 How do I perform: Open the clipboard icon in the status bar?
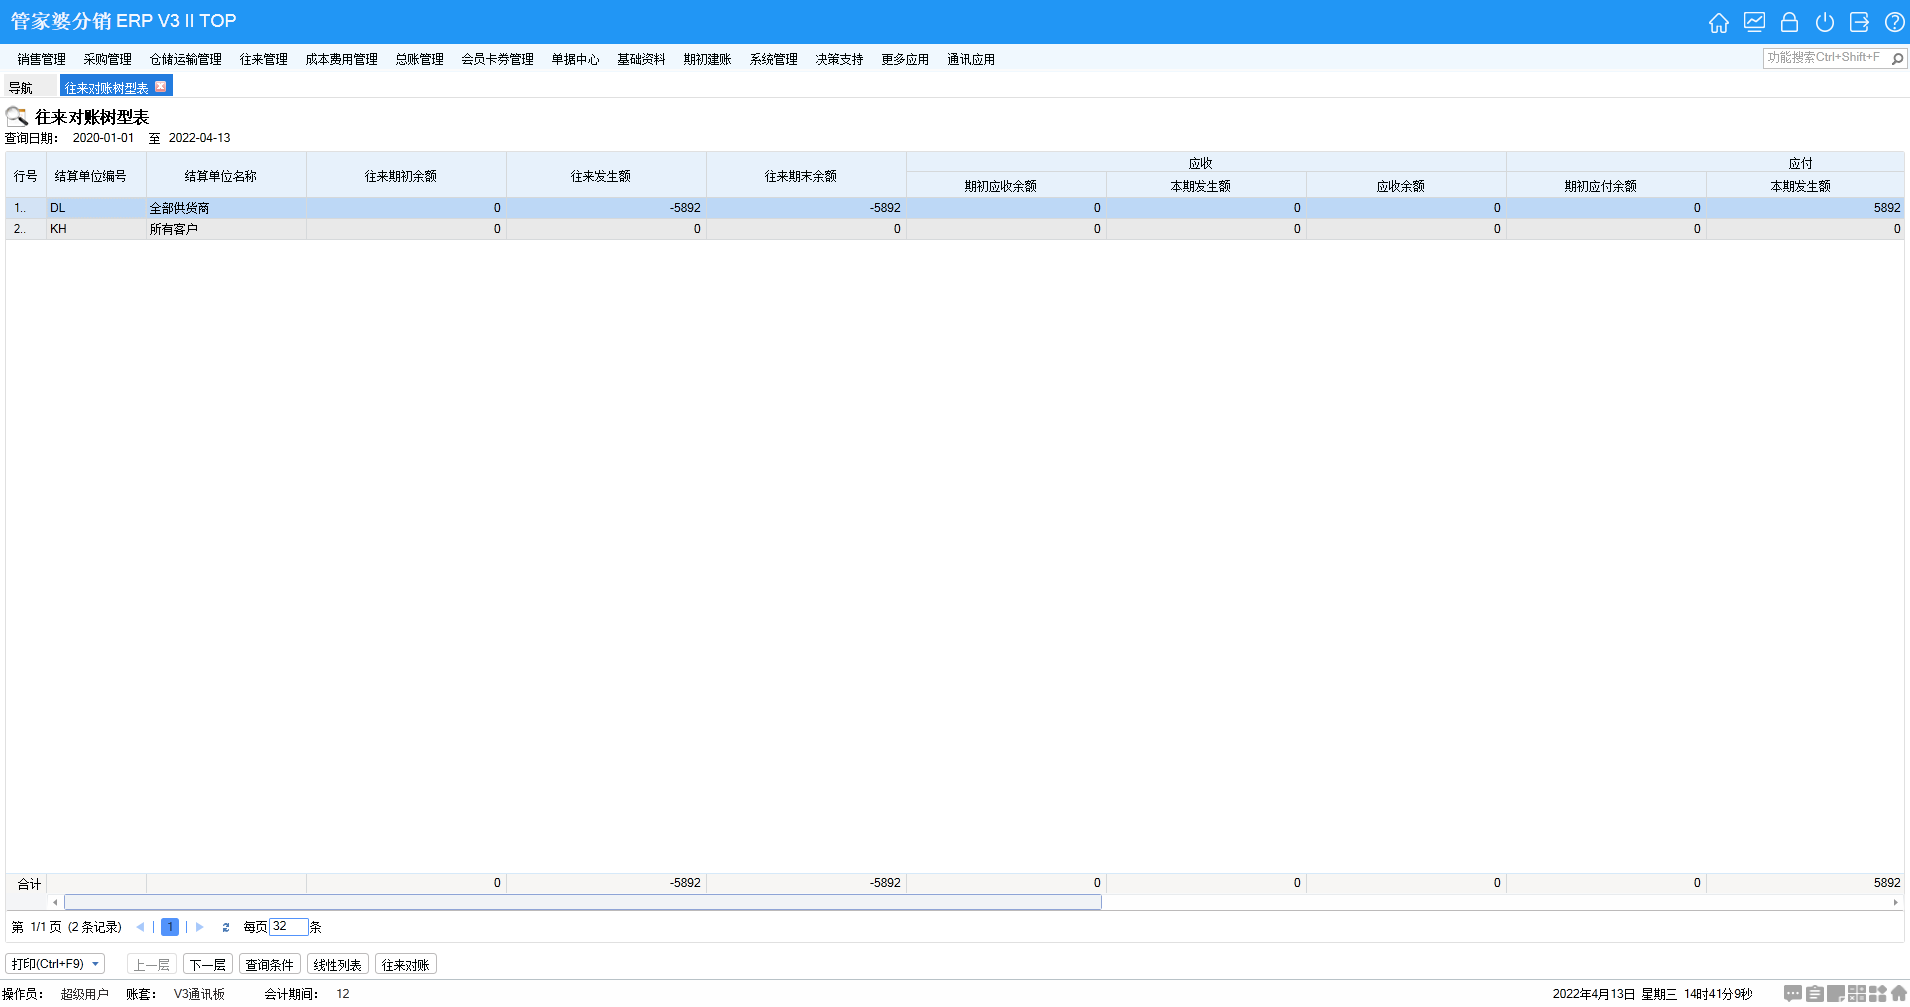1815,993
